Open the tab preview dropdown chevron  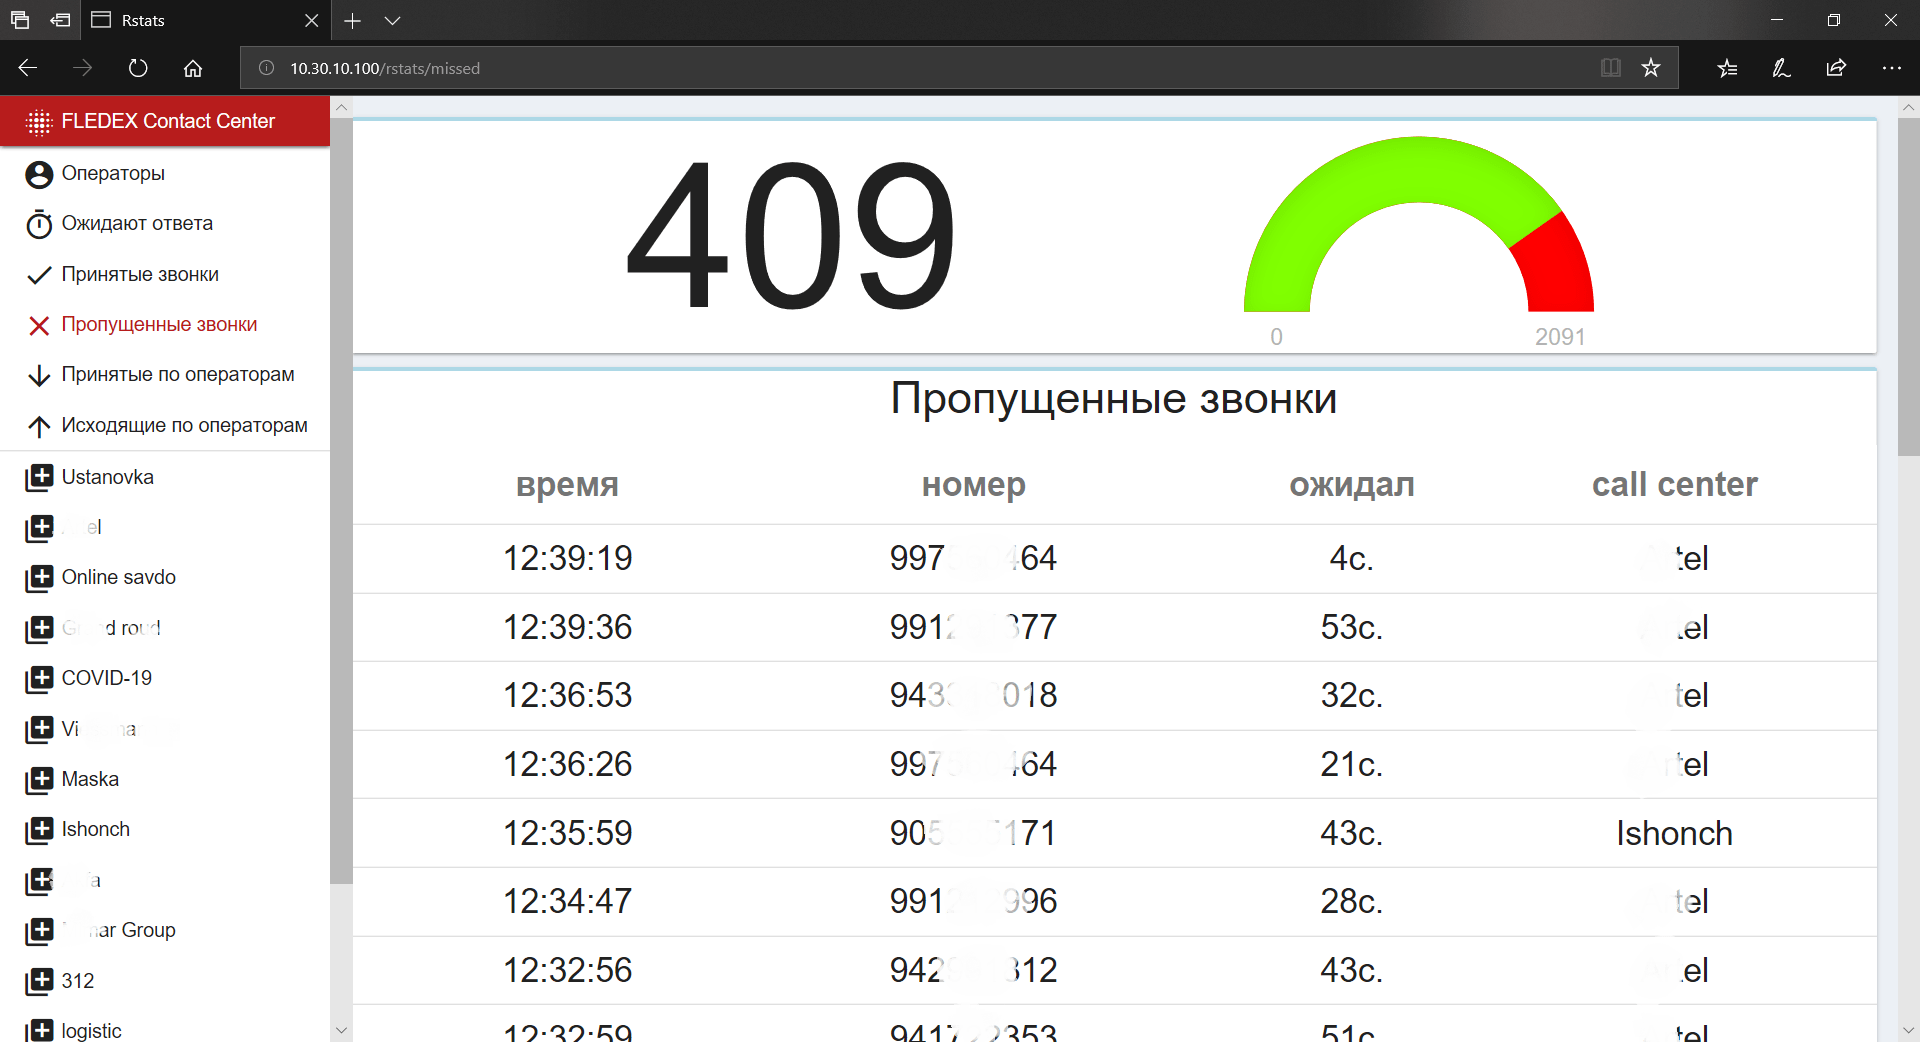click(x=392, y=20)
